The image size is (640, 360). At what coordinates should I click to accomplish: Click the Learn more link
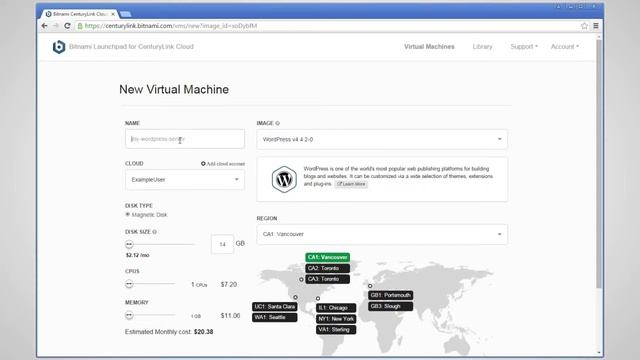tap(351, 184)
